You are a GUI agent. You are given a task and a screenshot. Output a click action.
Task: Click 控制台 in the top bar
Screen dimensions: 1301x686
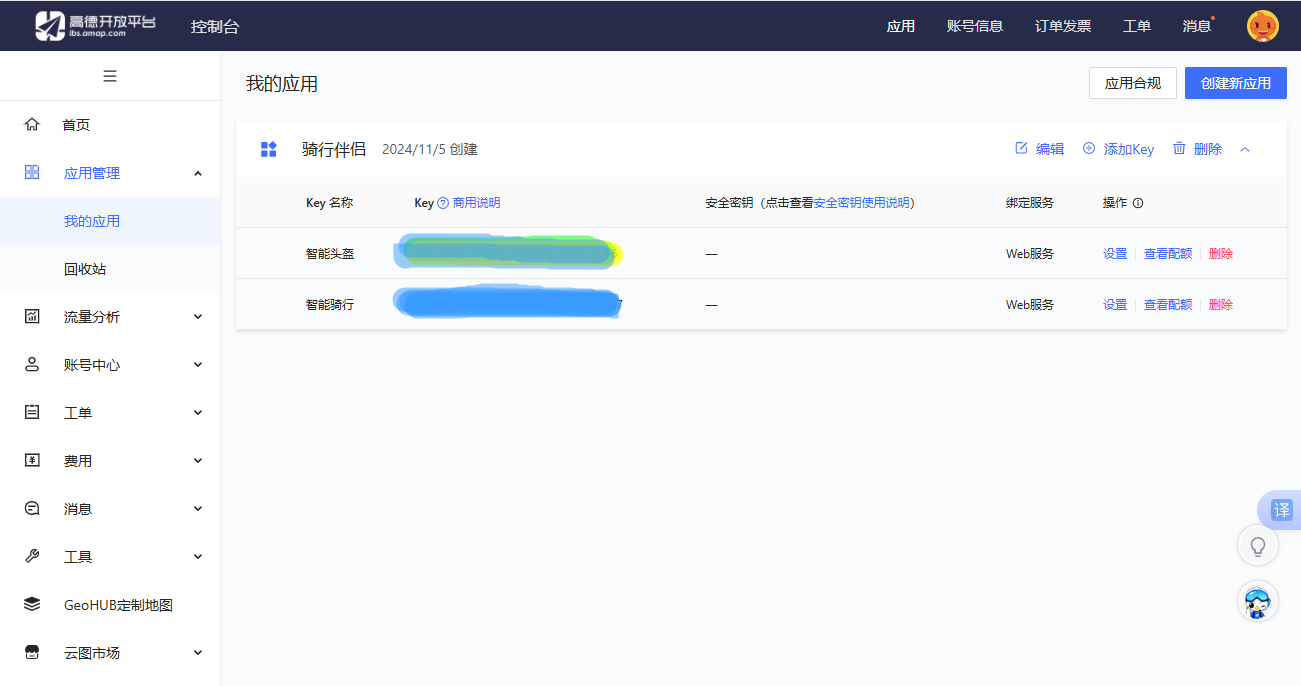coord(215,27)
